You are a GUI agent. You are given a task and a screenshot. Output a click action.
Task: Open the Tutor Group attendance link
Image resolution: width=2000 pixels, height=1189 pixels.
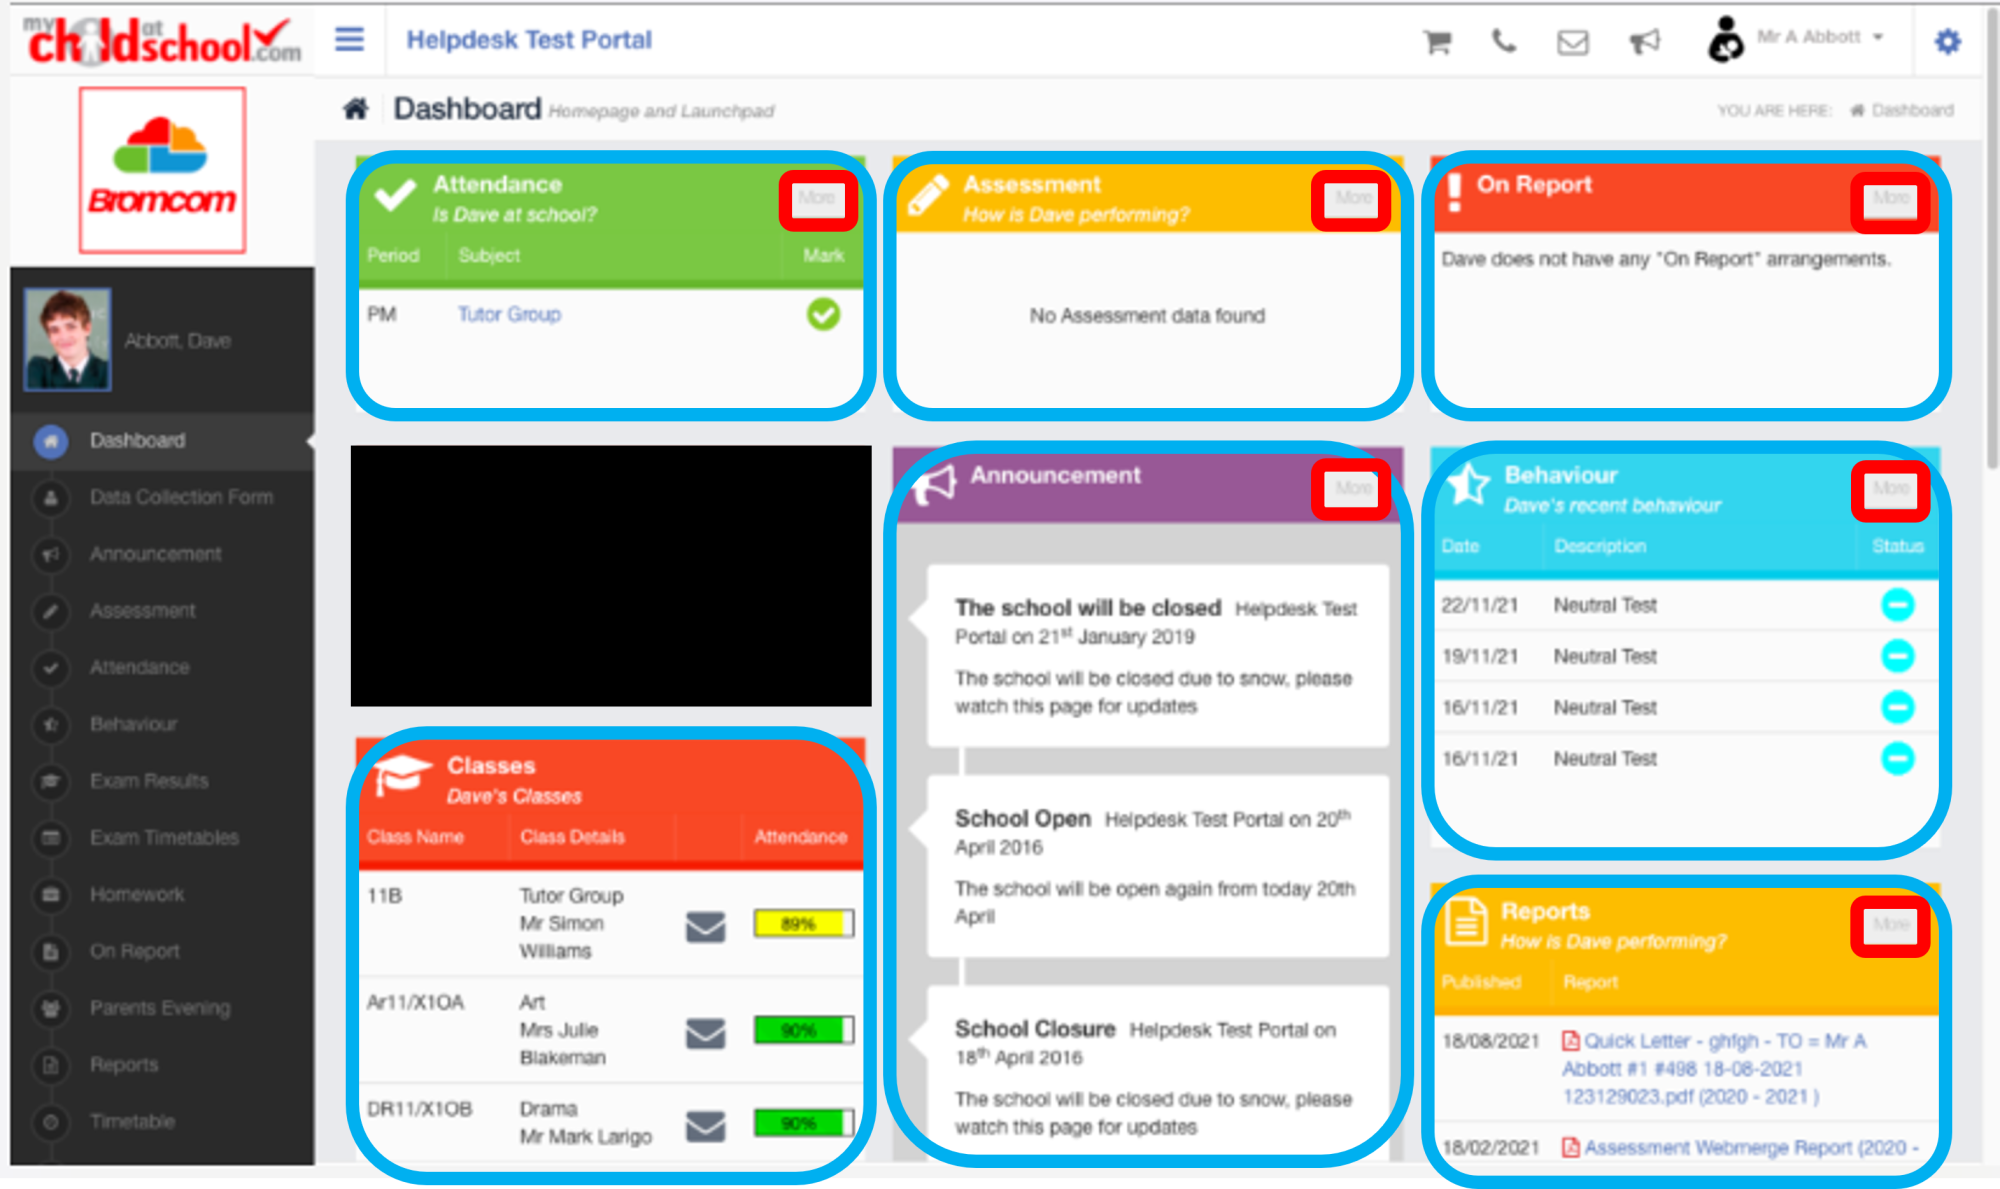click(509, 314)
